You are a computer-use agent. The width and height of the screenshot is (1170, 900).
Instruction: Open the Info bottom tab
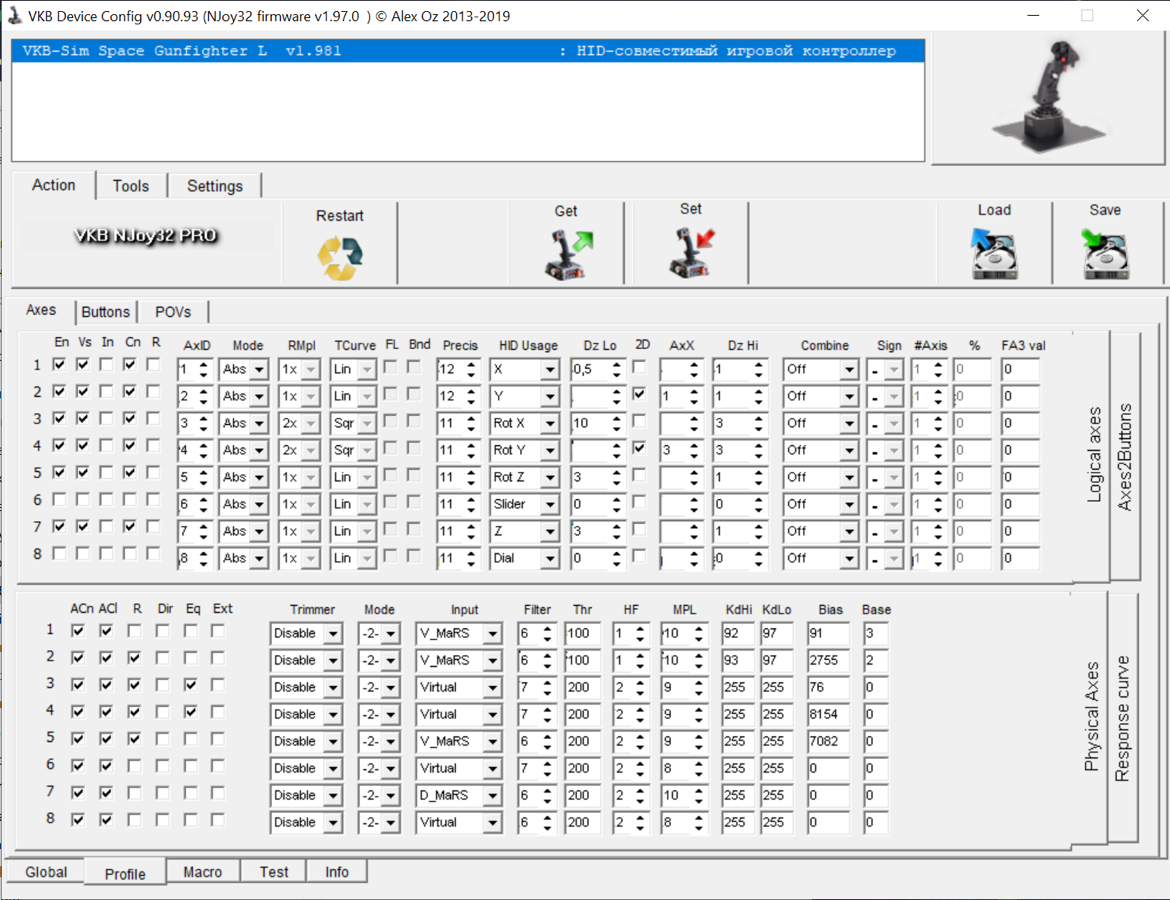point(337,872)
